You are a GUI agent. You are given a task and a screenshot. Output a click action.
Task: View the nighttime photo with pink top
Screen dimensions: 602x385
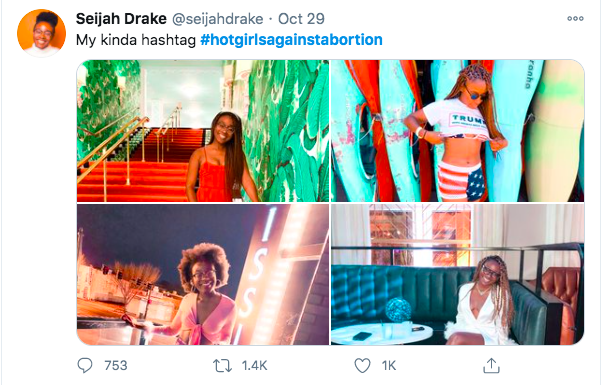click(x=203, y=274)
